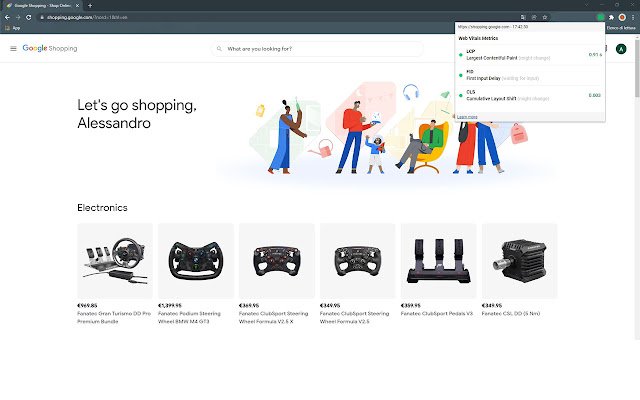Open the Fanatec CSL DD thumbnail
Viewport: 640px width, 400px height.
tap(519, 261)
